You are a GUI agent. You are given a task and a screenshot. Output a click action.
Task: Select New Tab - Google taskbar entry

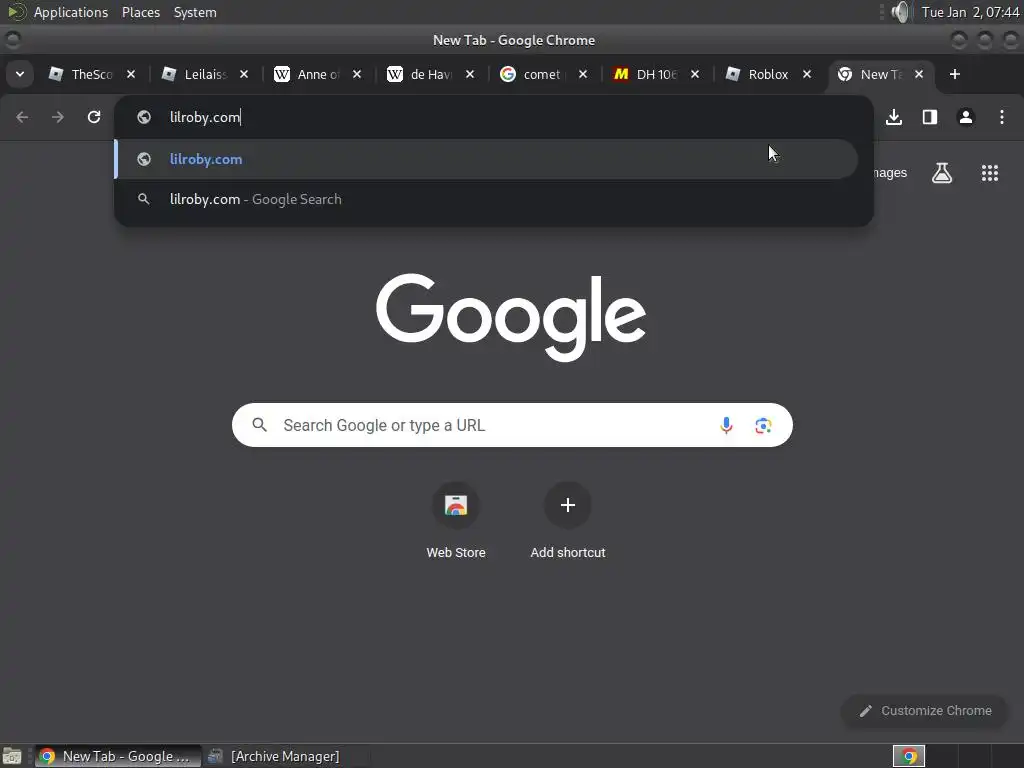tap(118, 756)
